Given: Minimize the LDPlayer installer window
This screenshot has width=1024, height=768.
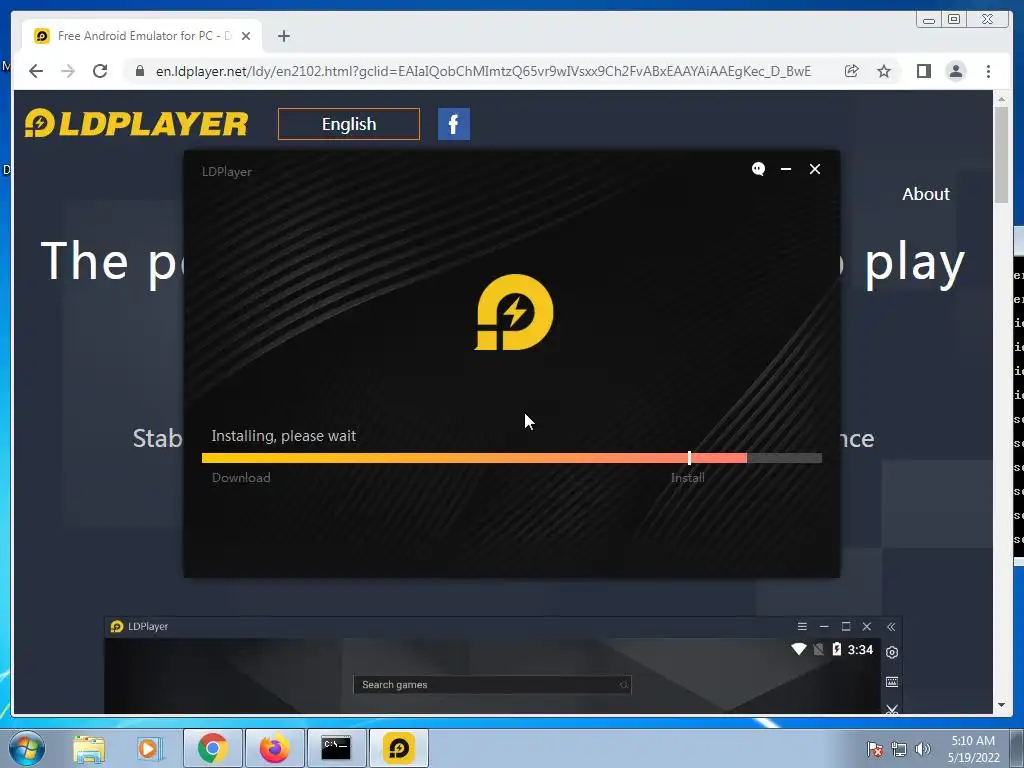Looking at the screenshot, I should coord(786,169).
